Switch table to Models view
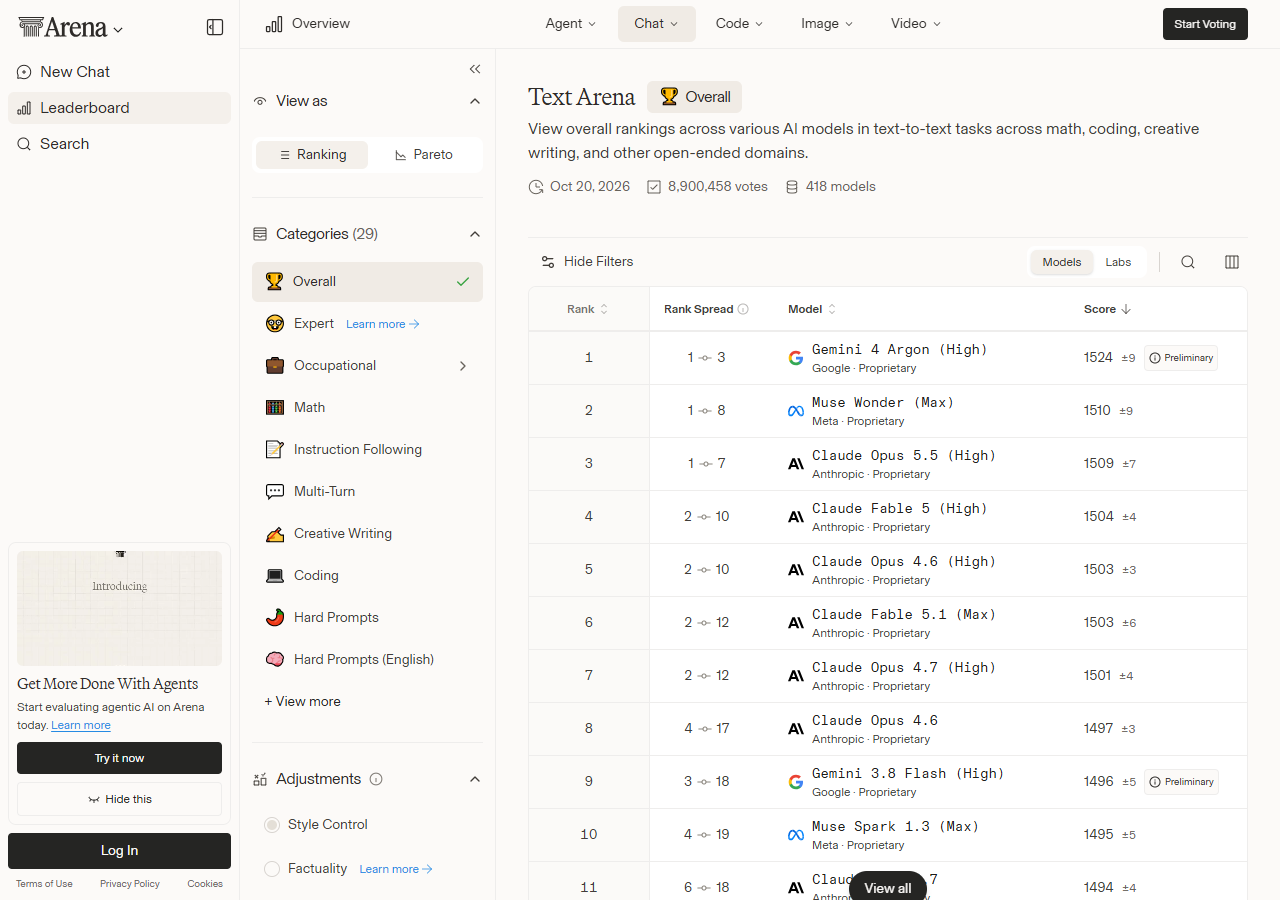The image size is (1280, 900). [x=1062, y=262]
